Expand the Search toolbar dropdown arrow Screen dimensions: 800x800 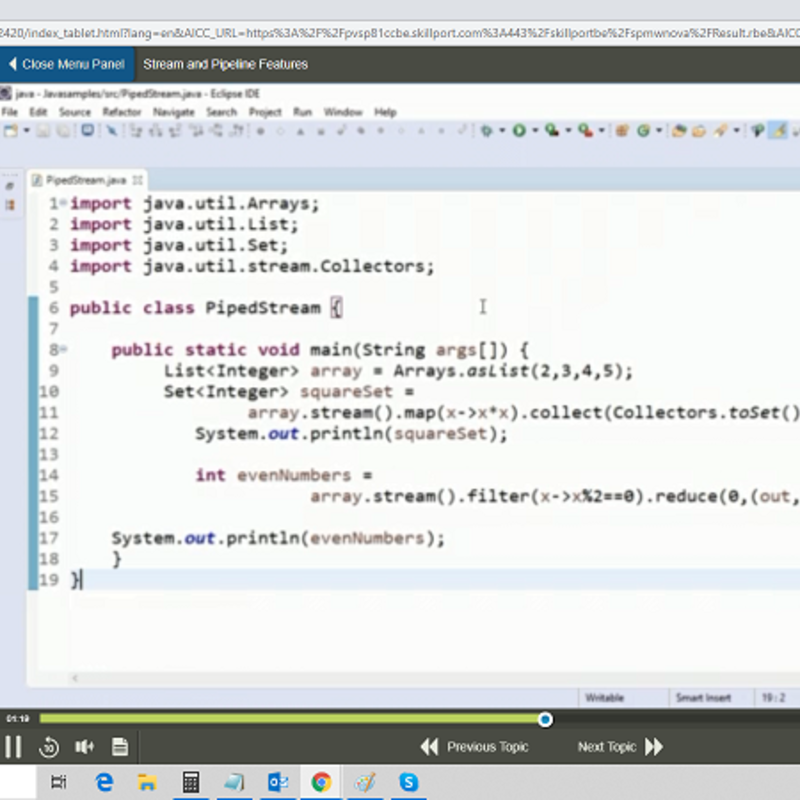[736, 131]
